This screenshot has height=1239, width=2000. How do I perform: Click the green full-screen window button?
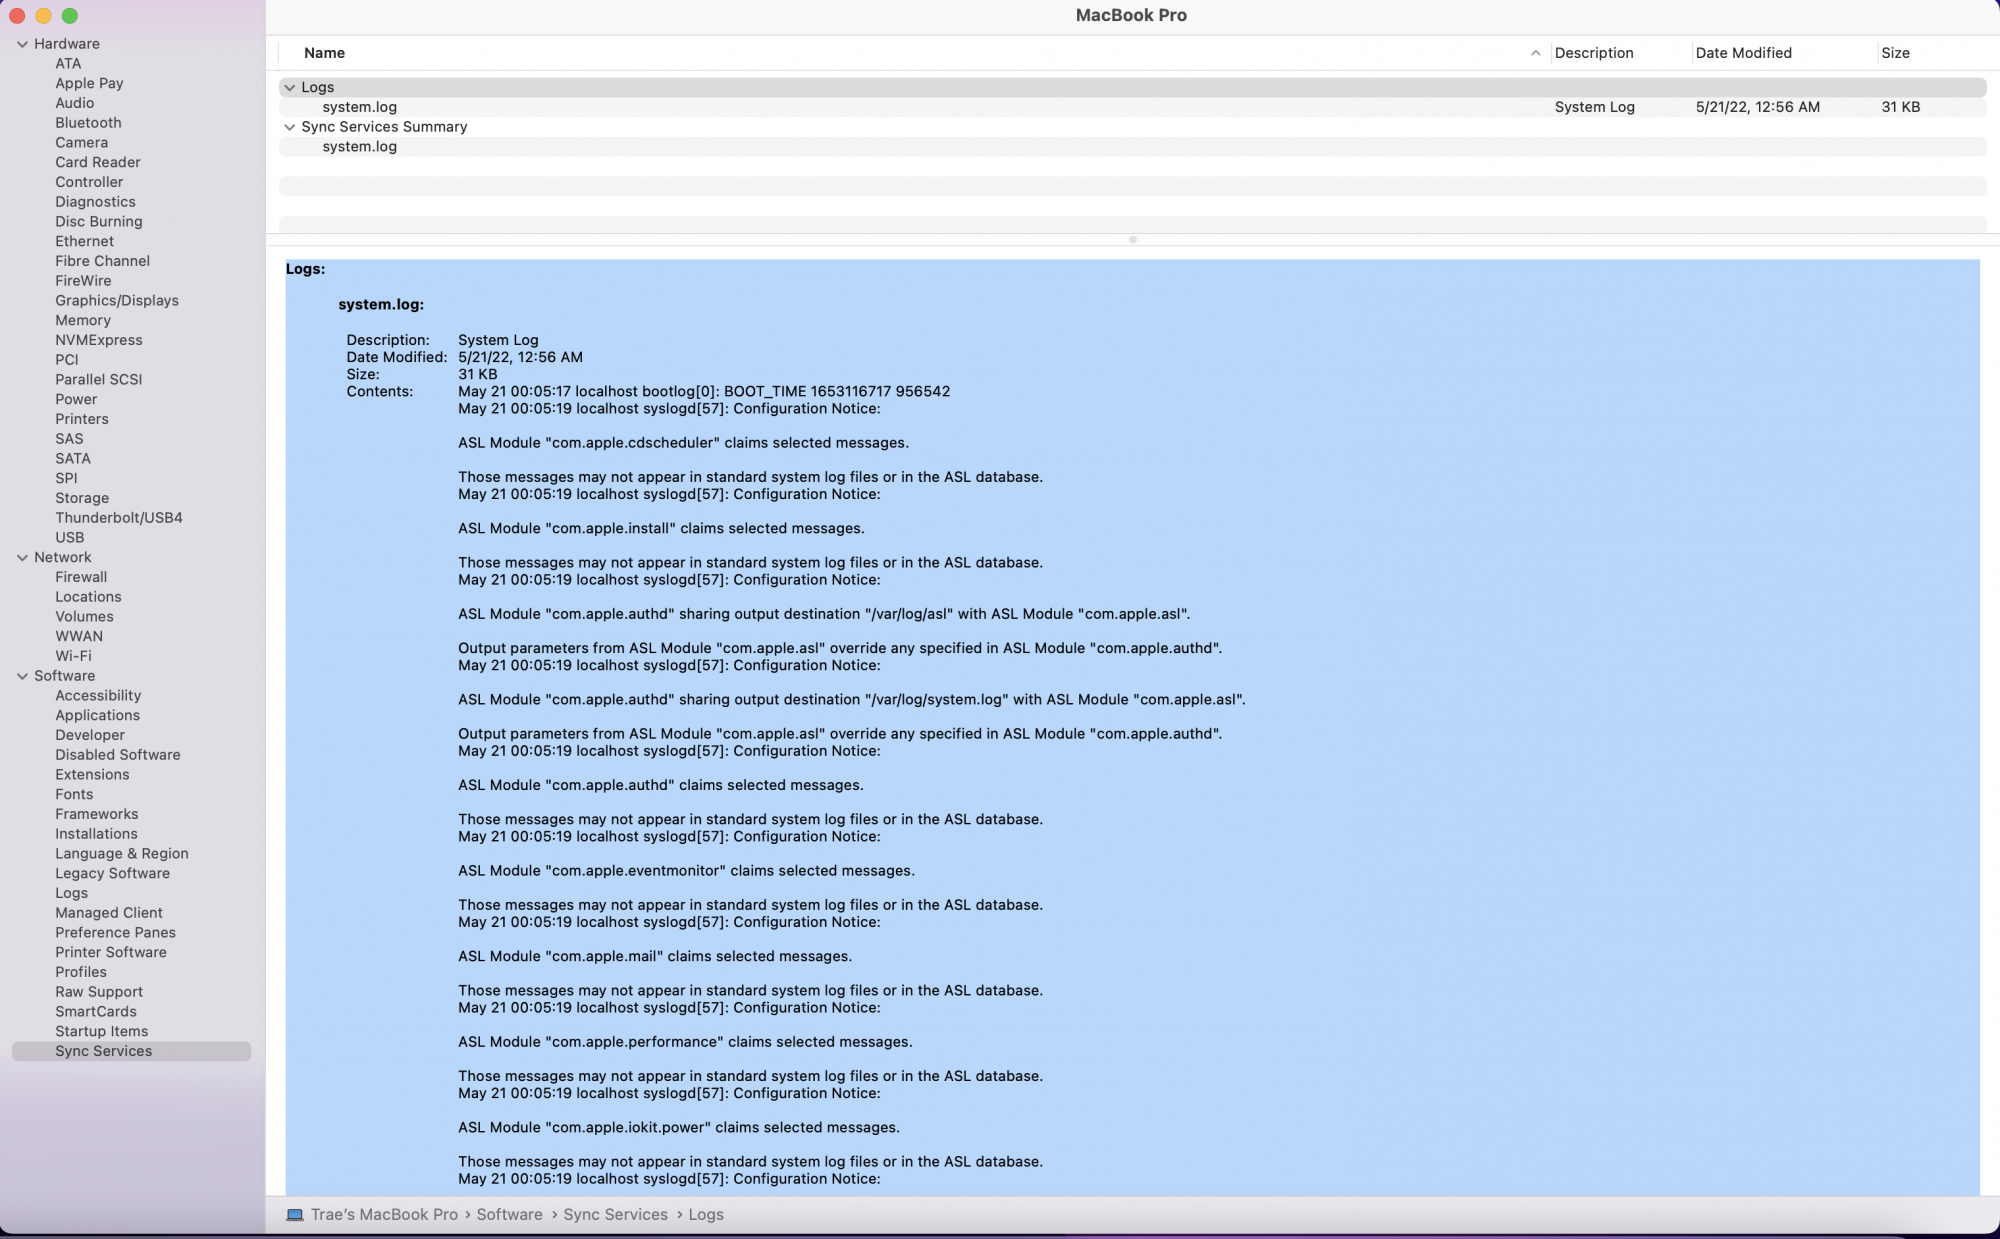click(x=70, y=15)
